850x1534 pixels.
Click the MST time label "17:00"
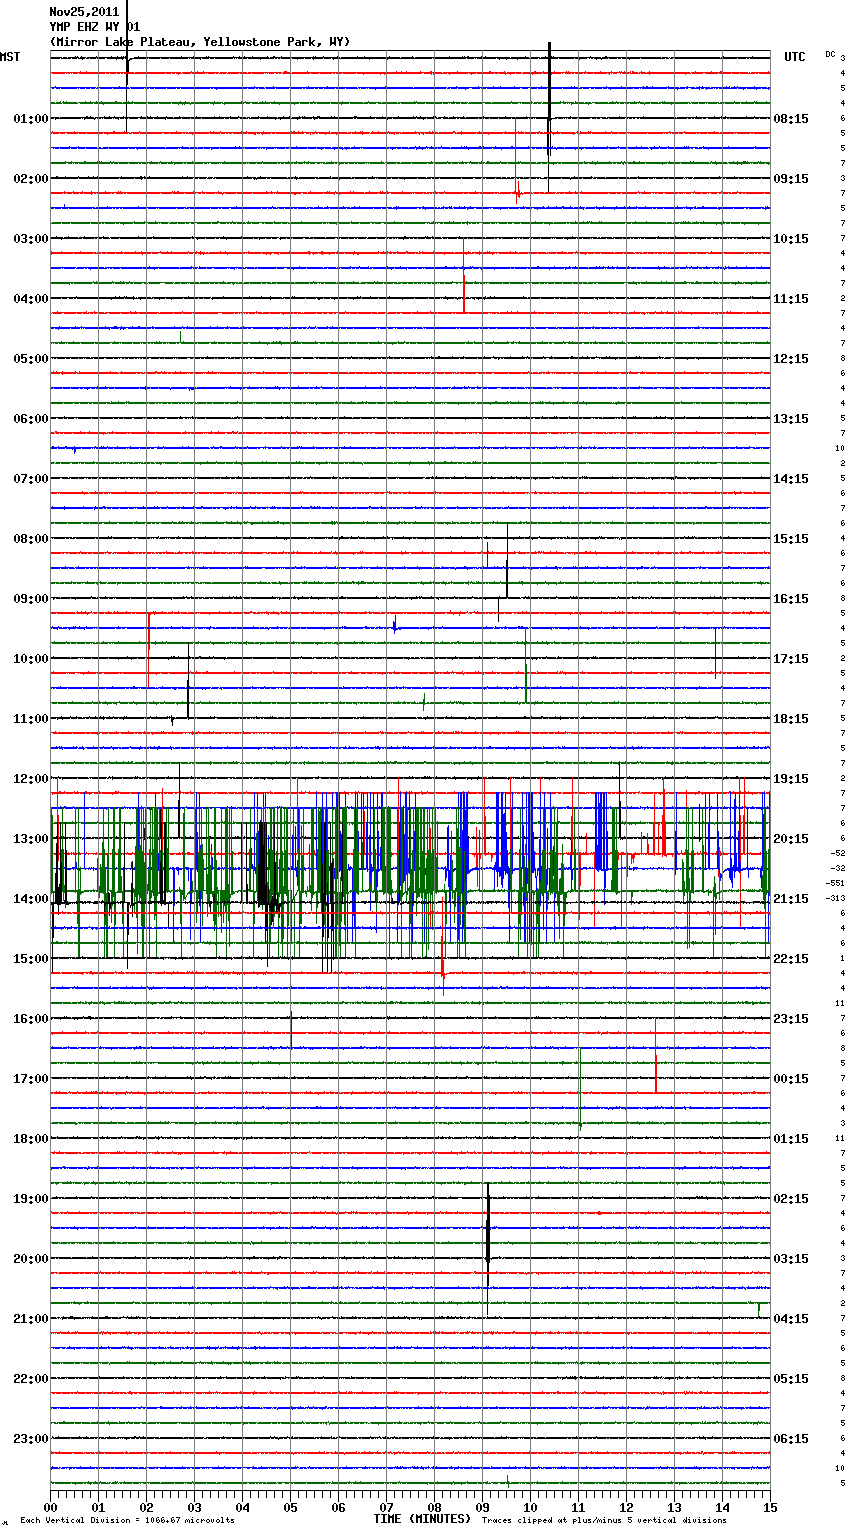click(31, 1079)
